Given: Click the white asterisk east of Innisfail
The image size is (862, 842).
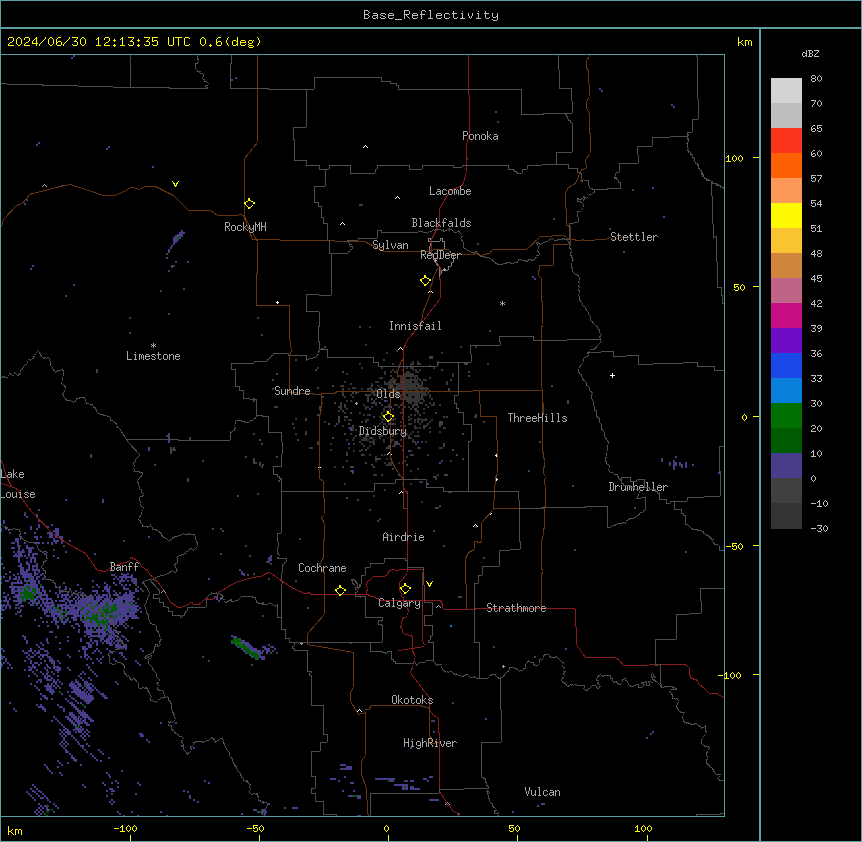Looking at the screenshot, I should point(502,303).
